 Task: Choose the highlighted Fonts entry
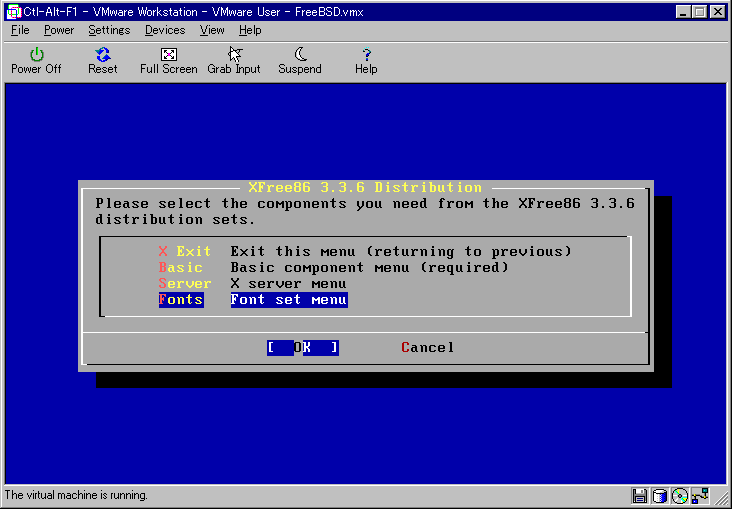click(181, 299)
